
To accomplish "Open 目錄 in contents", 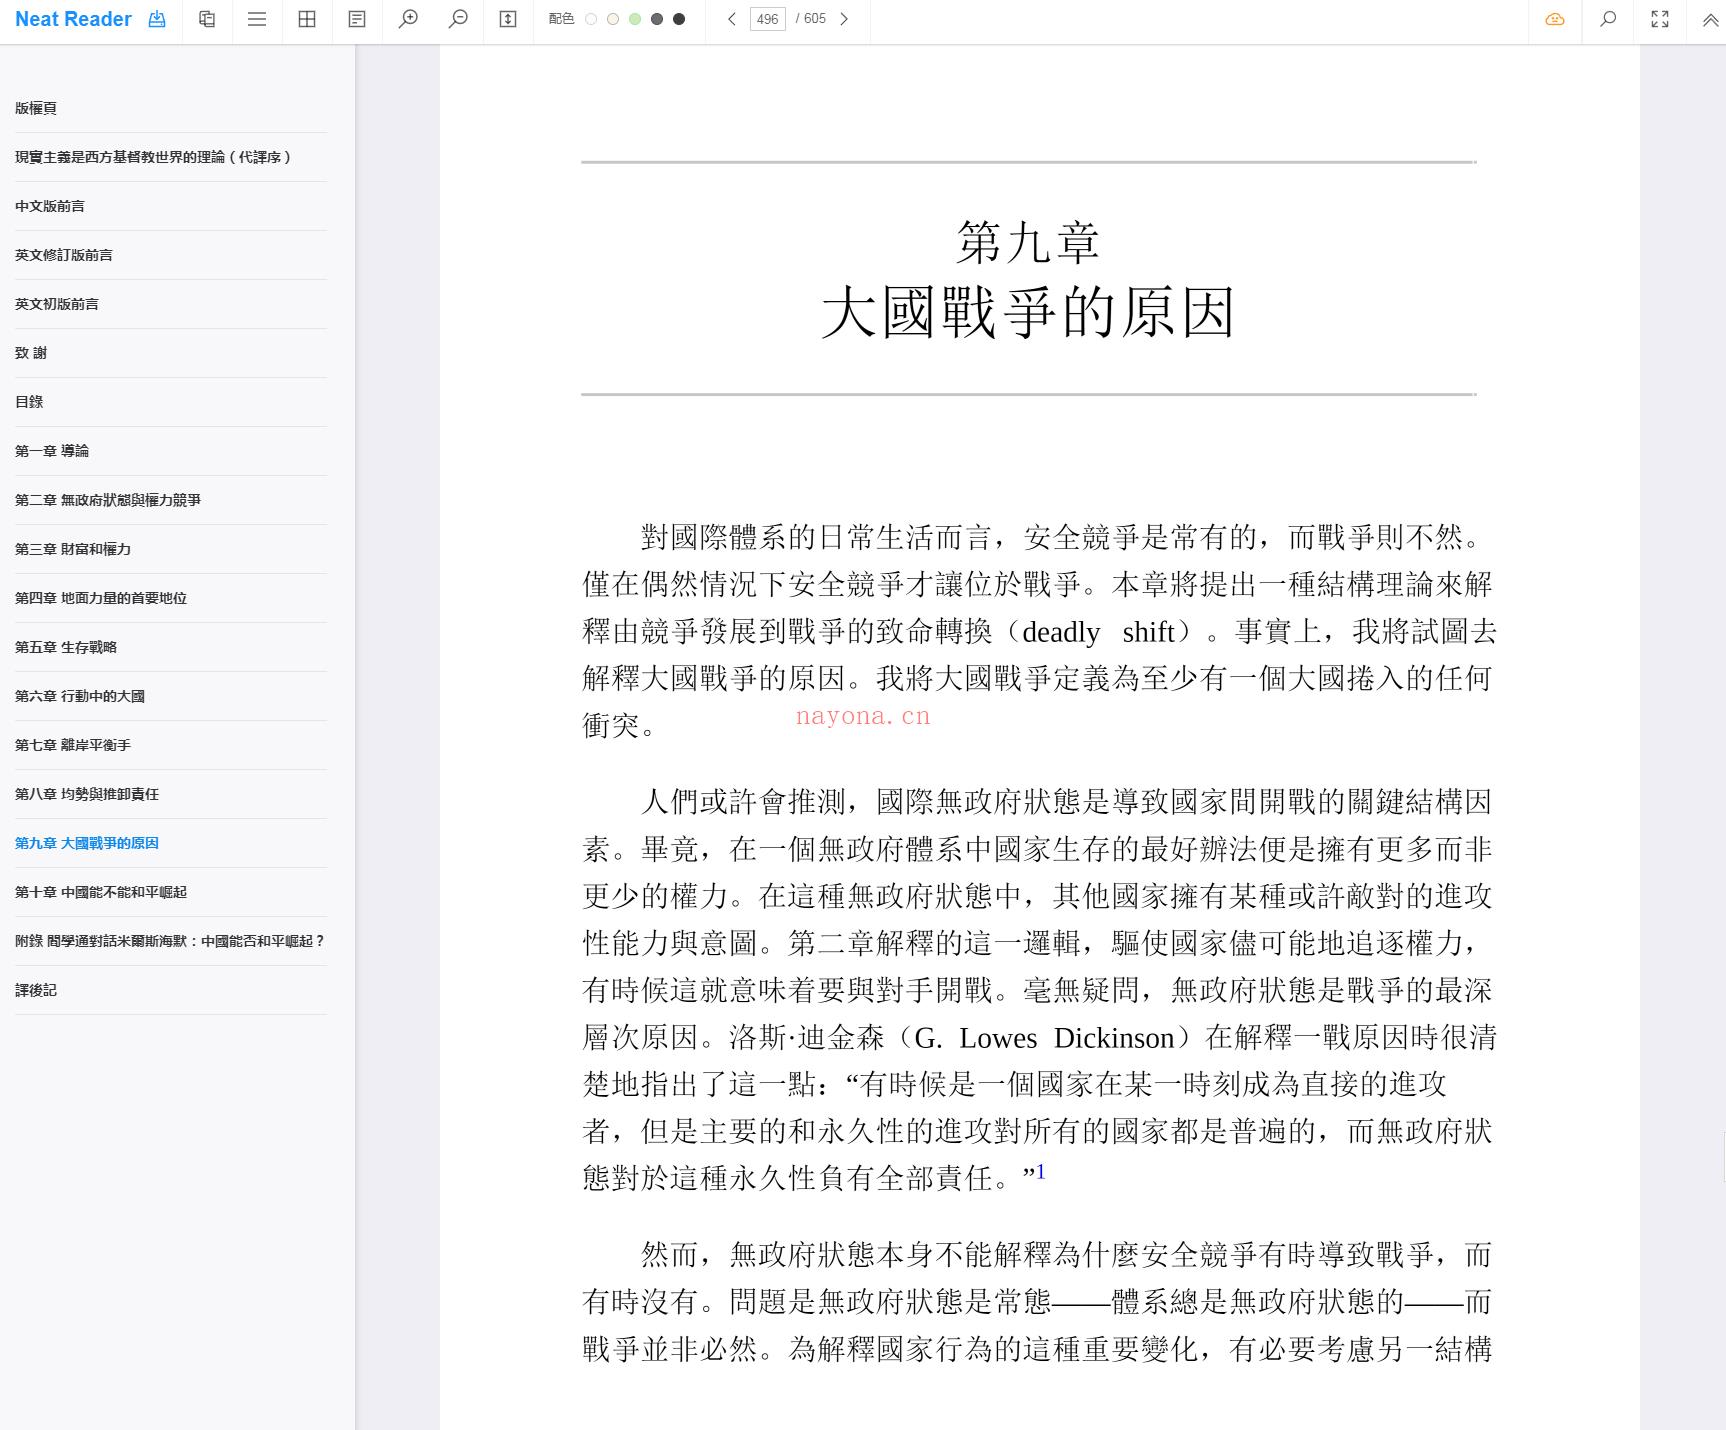I will (29, 402).
